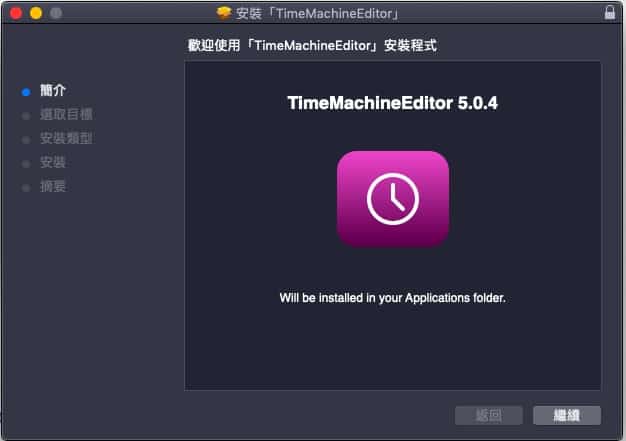Click the installer package icon in title bar

click(224, 13)
